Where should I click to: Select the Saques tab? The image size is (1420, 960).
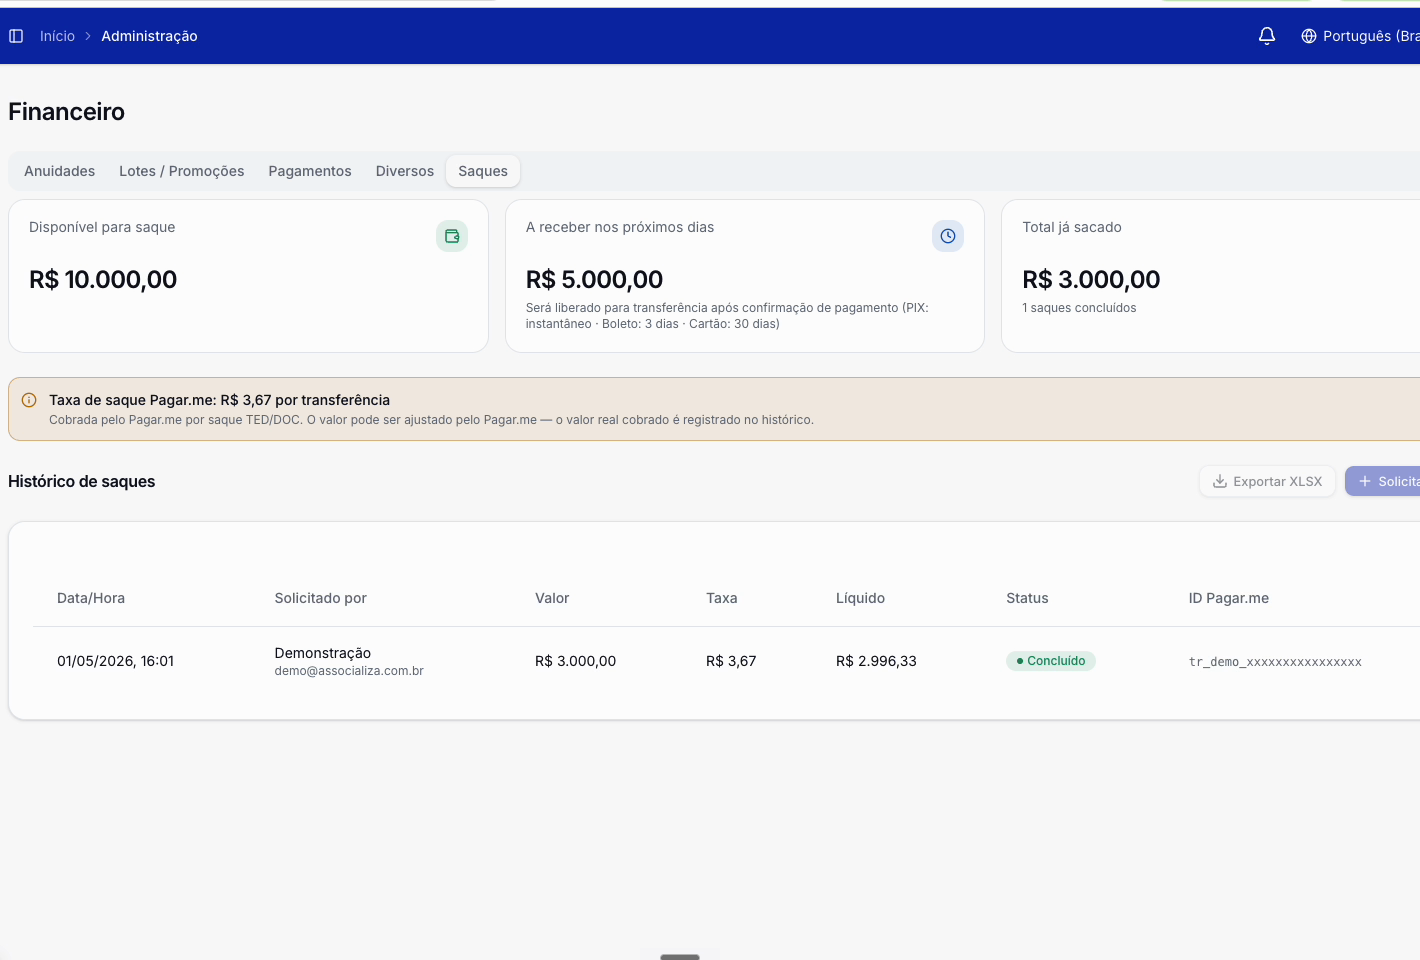483,171
